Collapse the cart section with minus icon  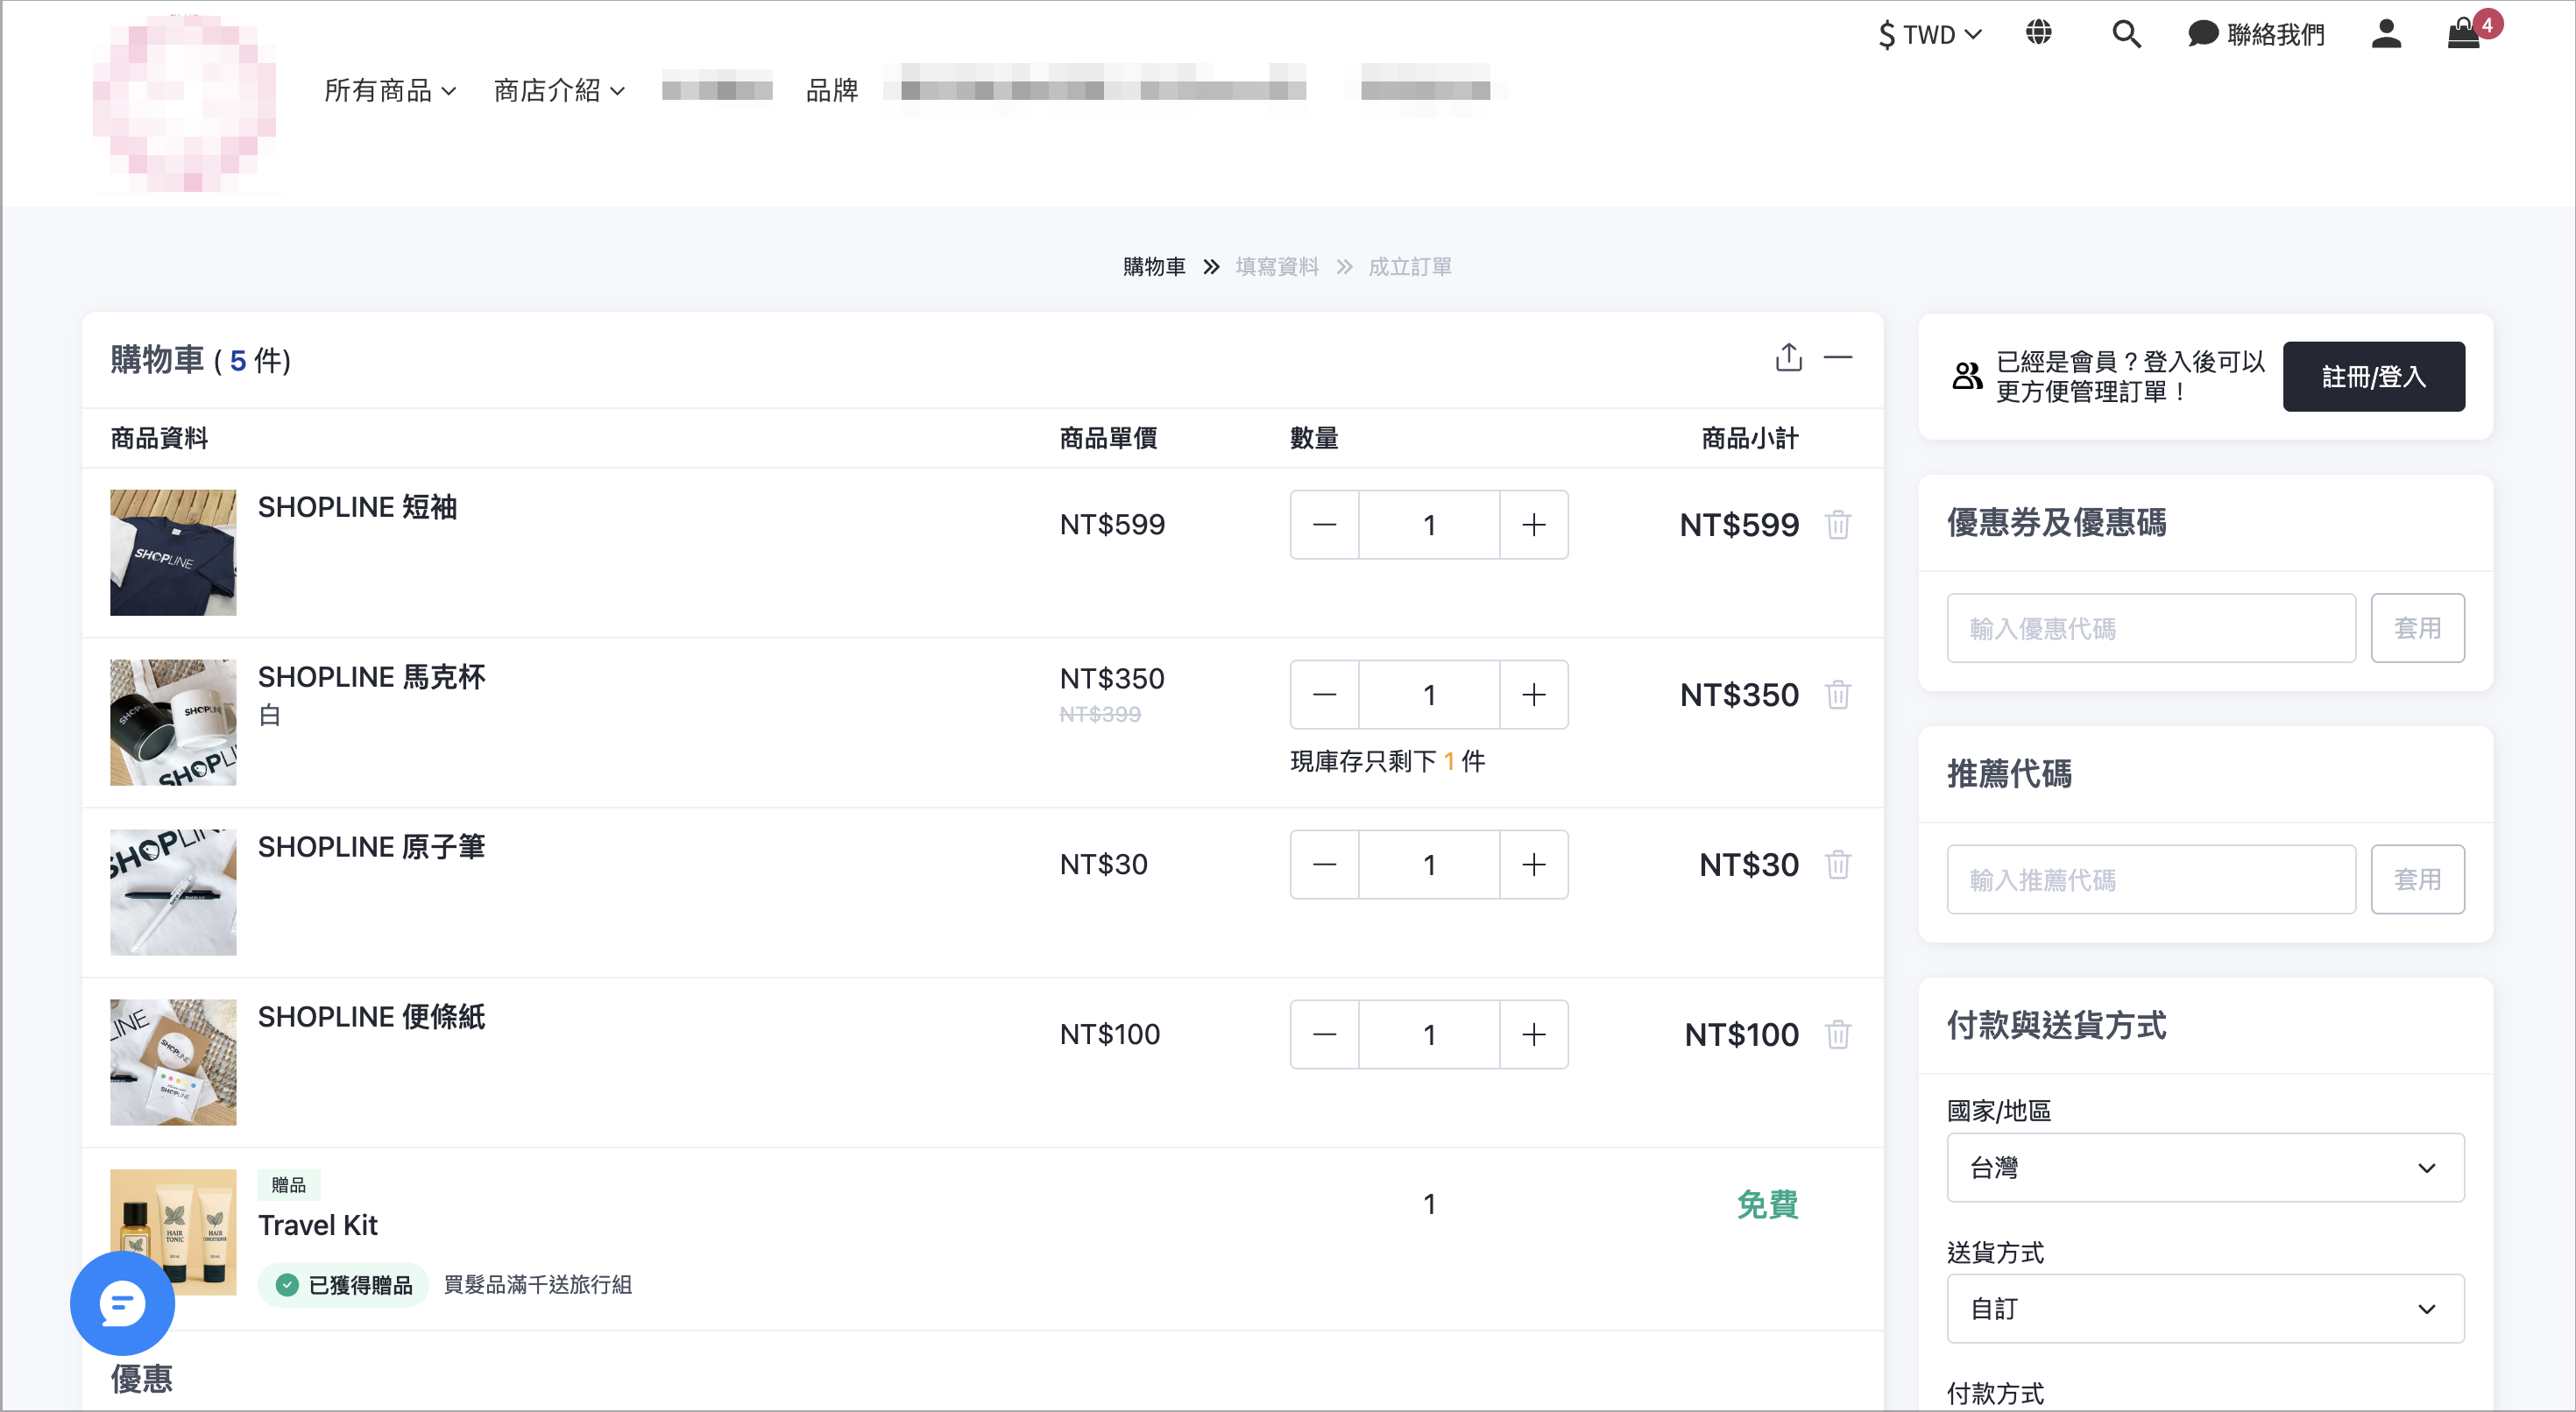(x=1837, y=357)
